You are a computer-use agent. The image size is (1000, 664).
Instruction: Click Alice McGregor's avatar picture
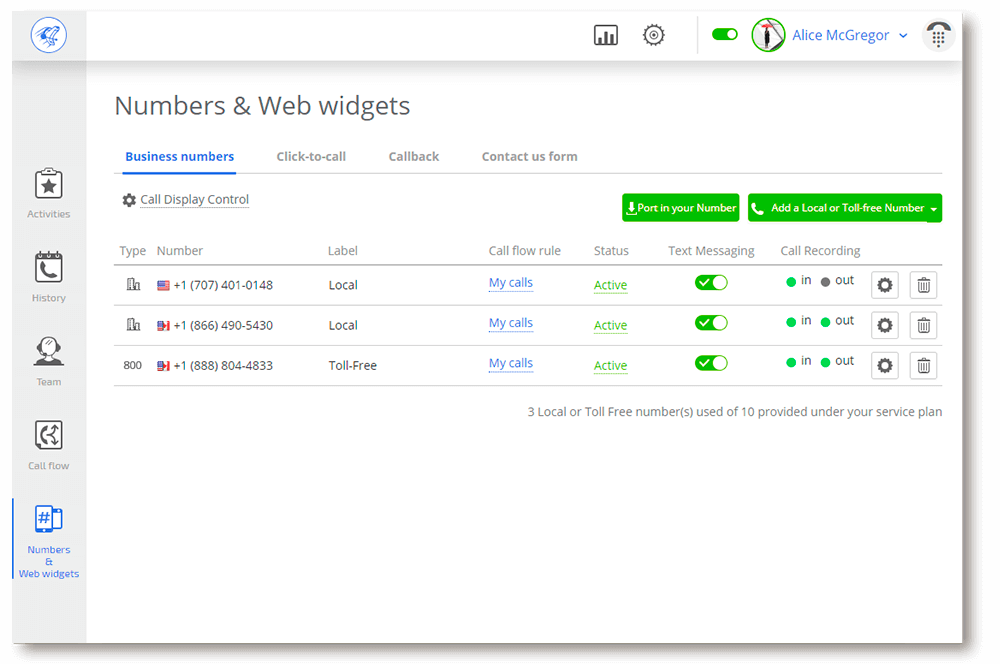click(x=768, y=35)
